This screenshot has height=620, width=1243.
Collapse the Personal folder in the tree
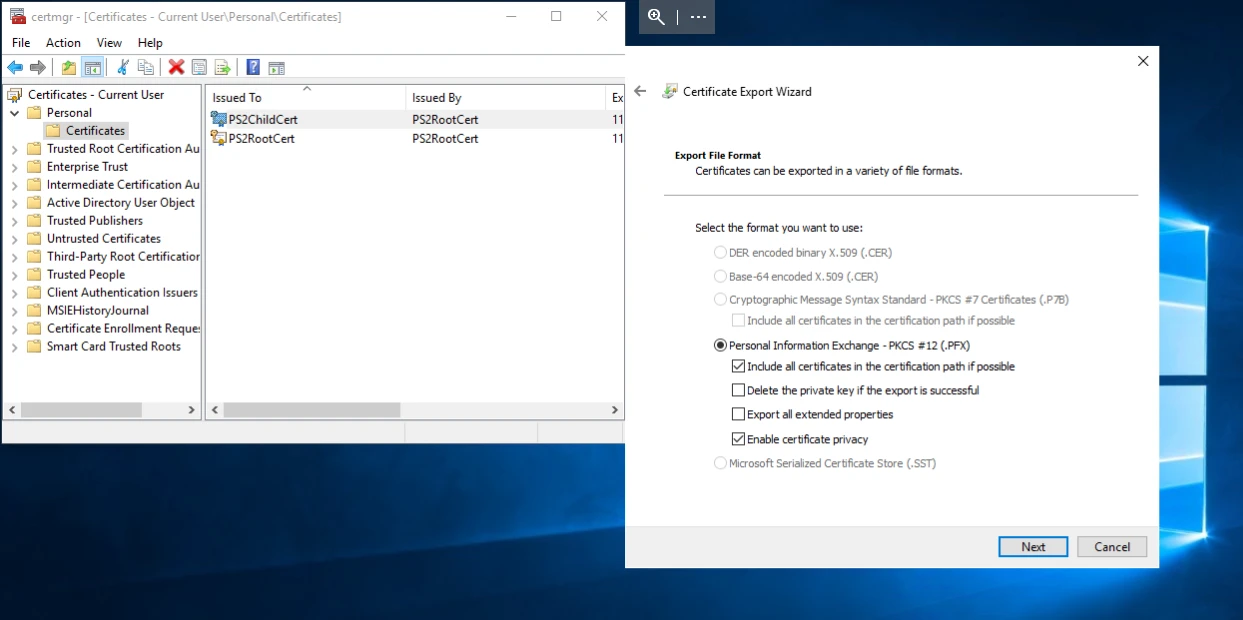pos(13,112)
